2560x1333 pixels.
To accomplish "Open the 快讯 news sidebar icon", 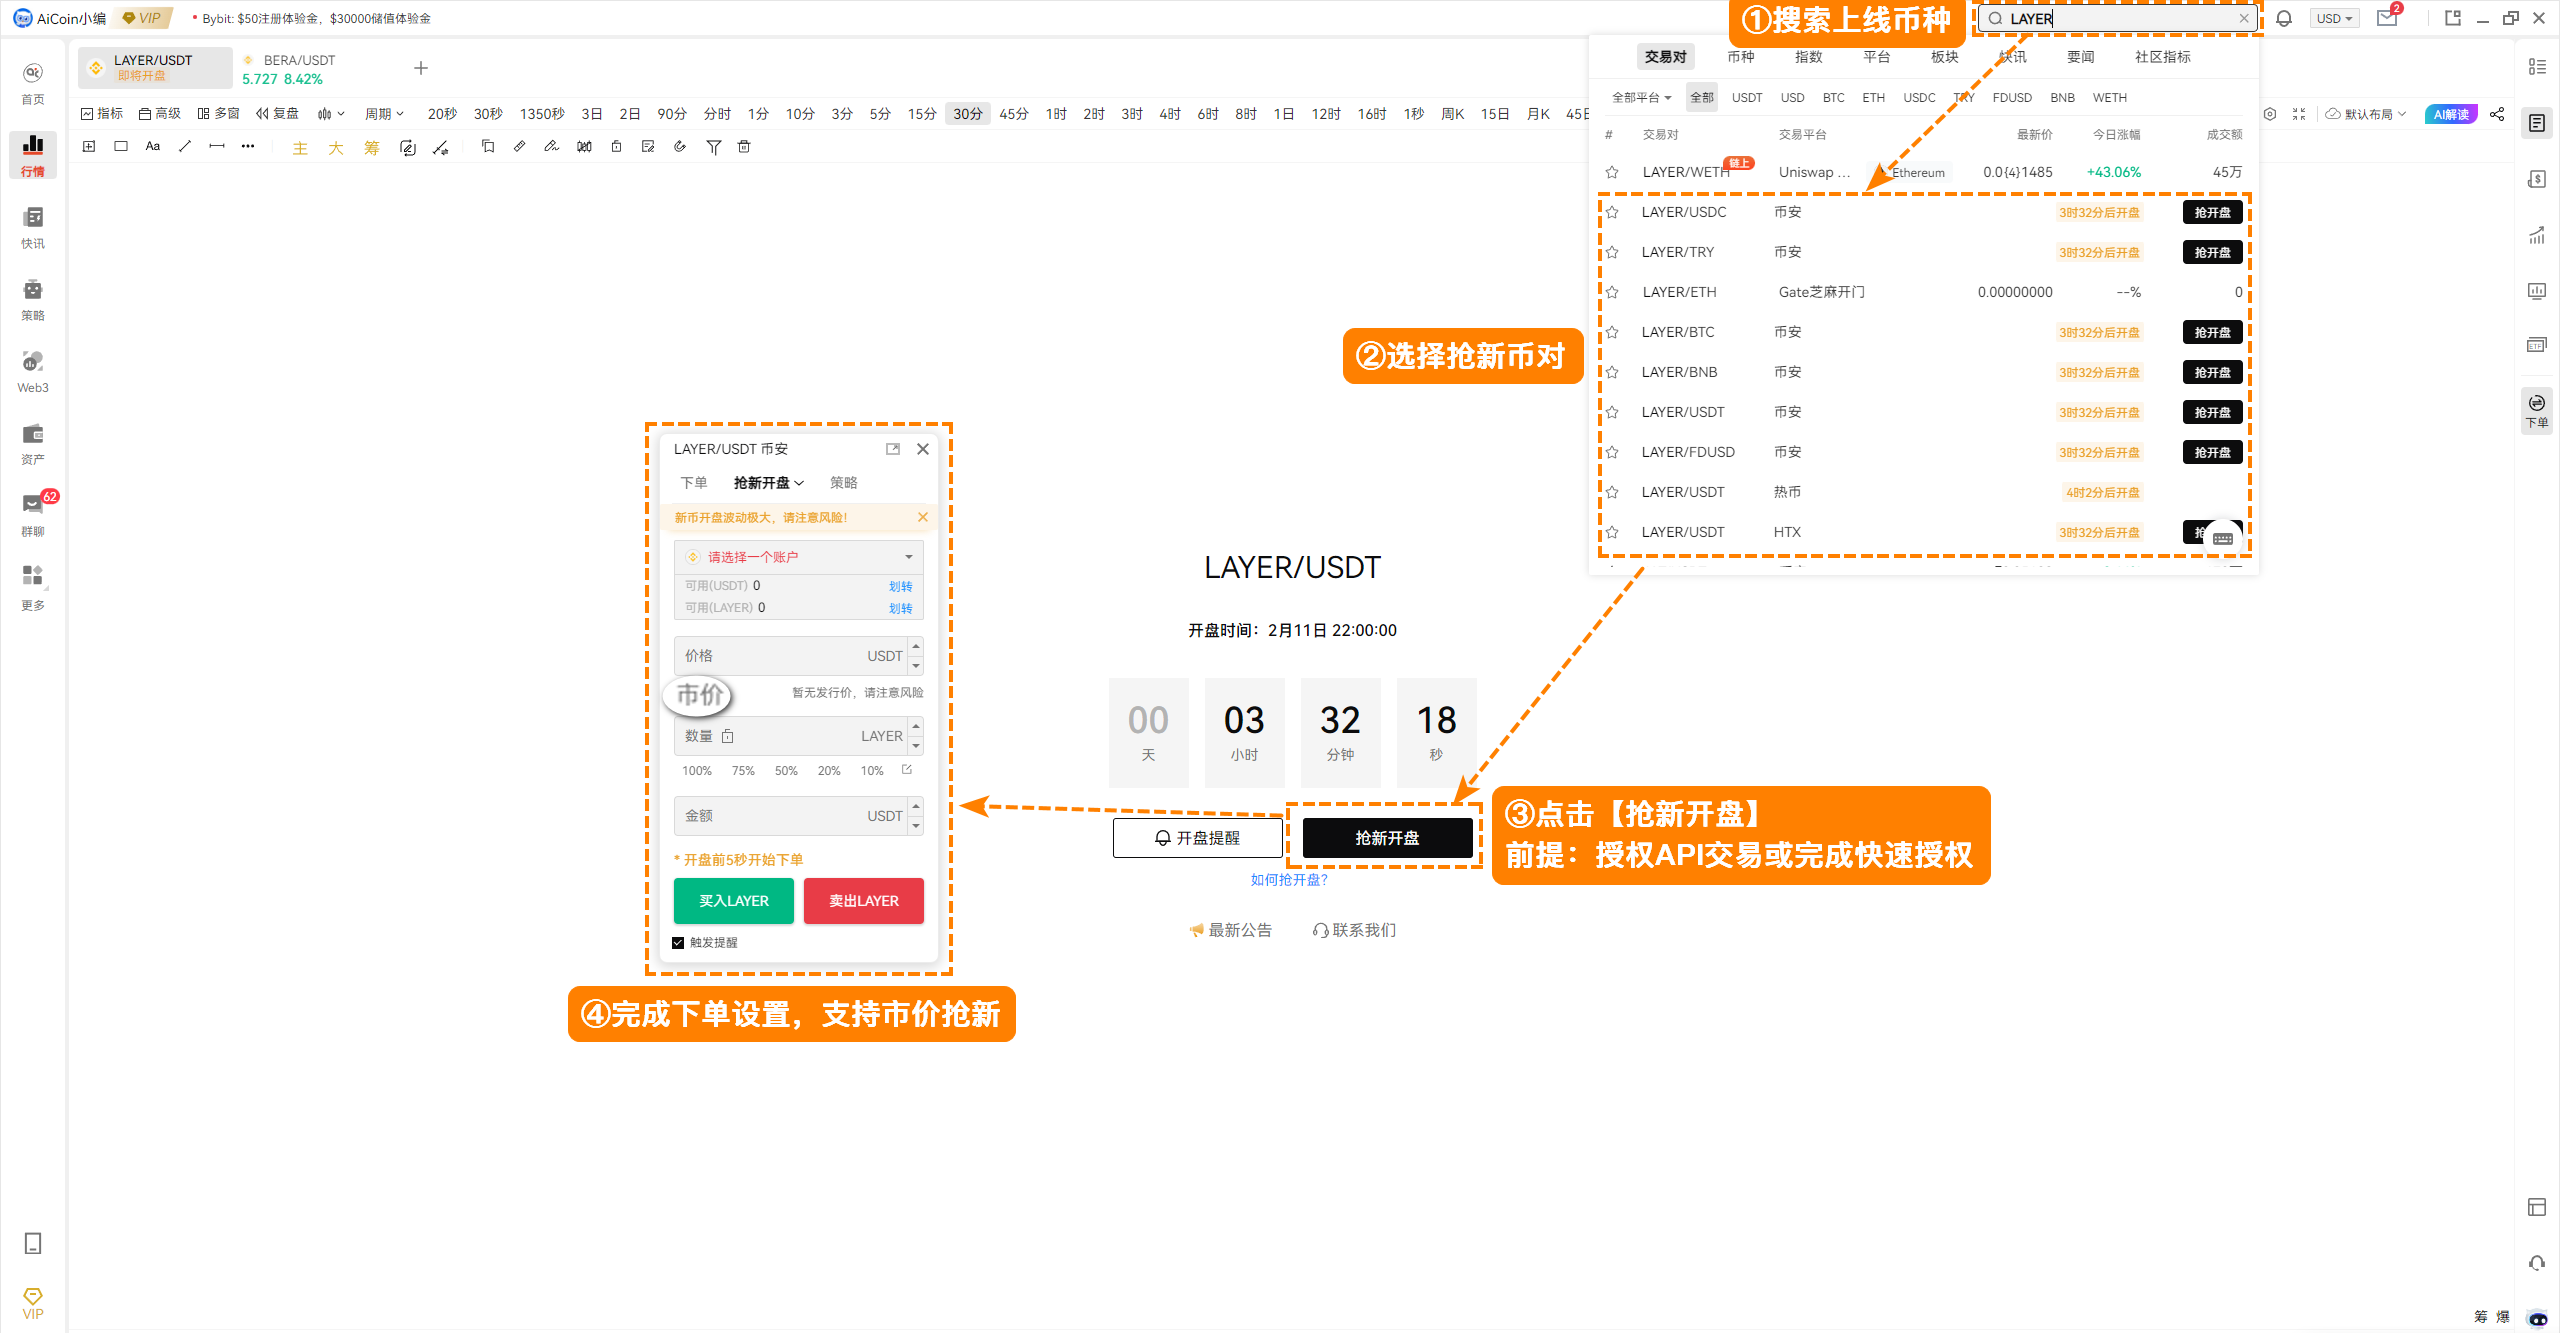I will (x=33, y=227).
